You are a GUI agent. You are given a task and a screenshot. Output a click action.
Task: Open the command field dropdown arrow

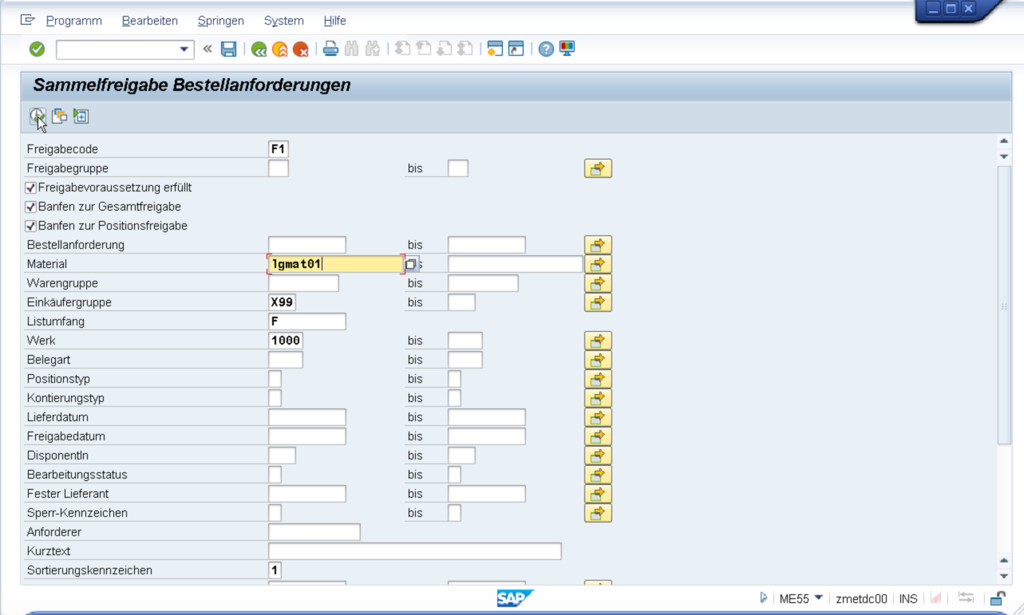[x=184, y=49]
